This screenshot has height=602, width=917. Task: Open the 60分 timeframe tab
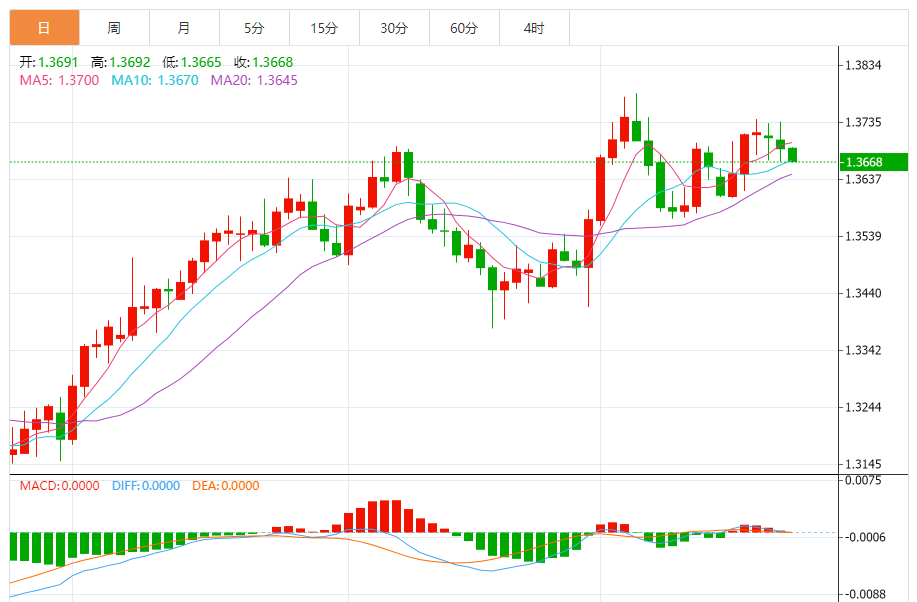click(x=464, y=27)
